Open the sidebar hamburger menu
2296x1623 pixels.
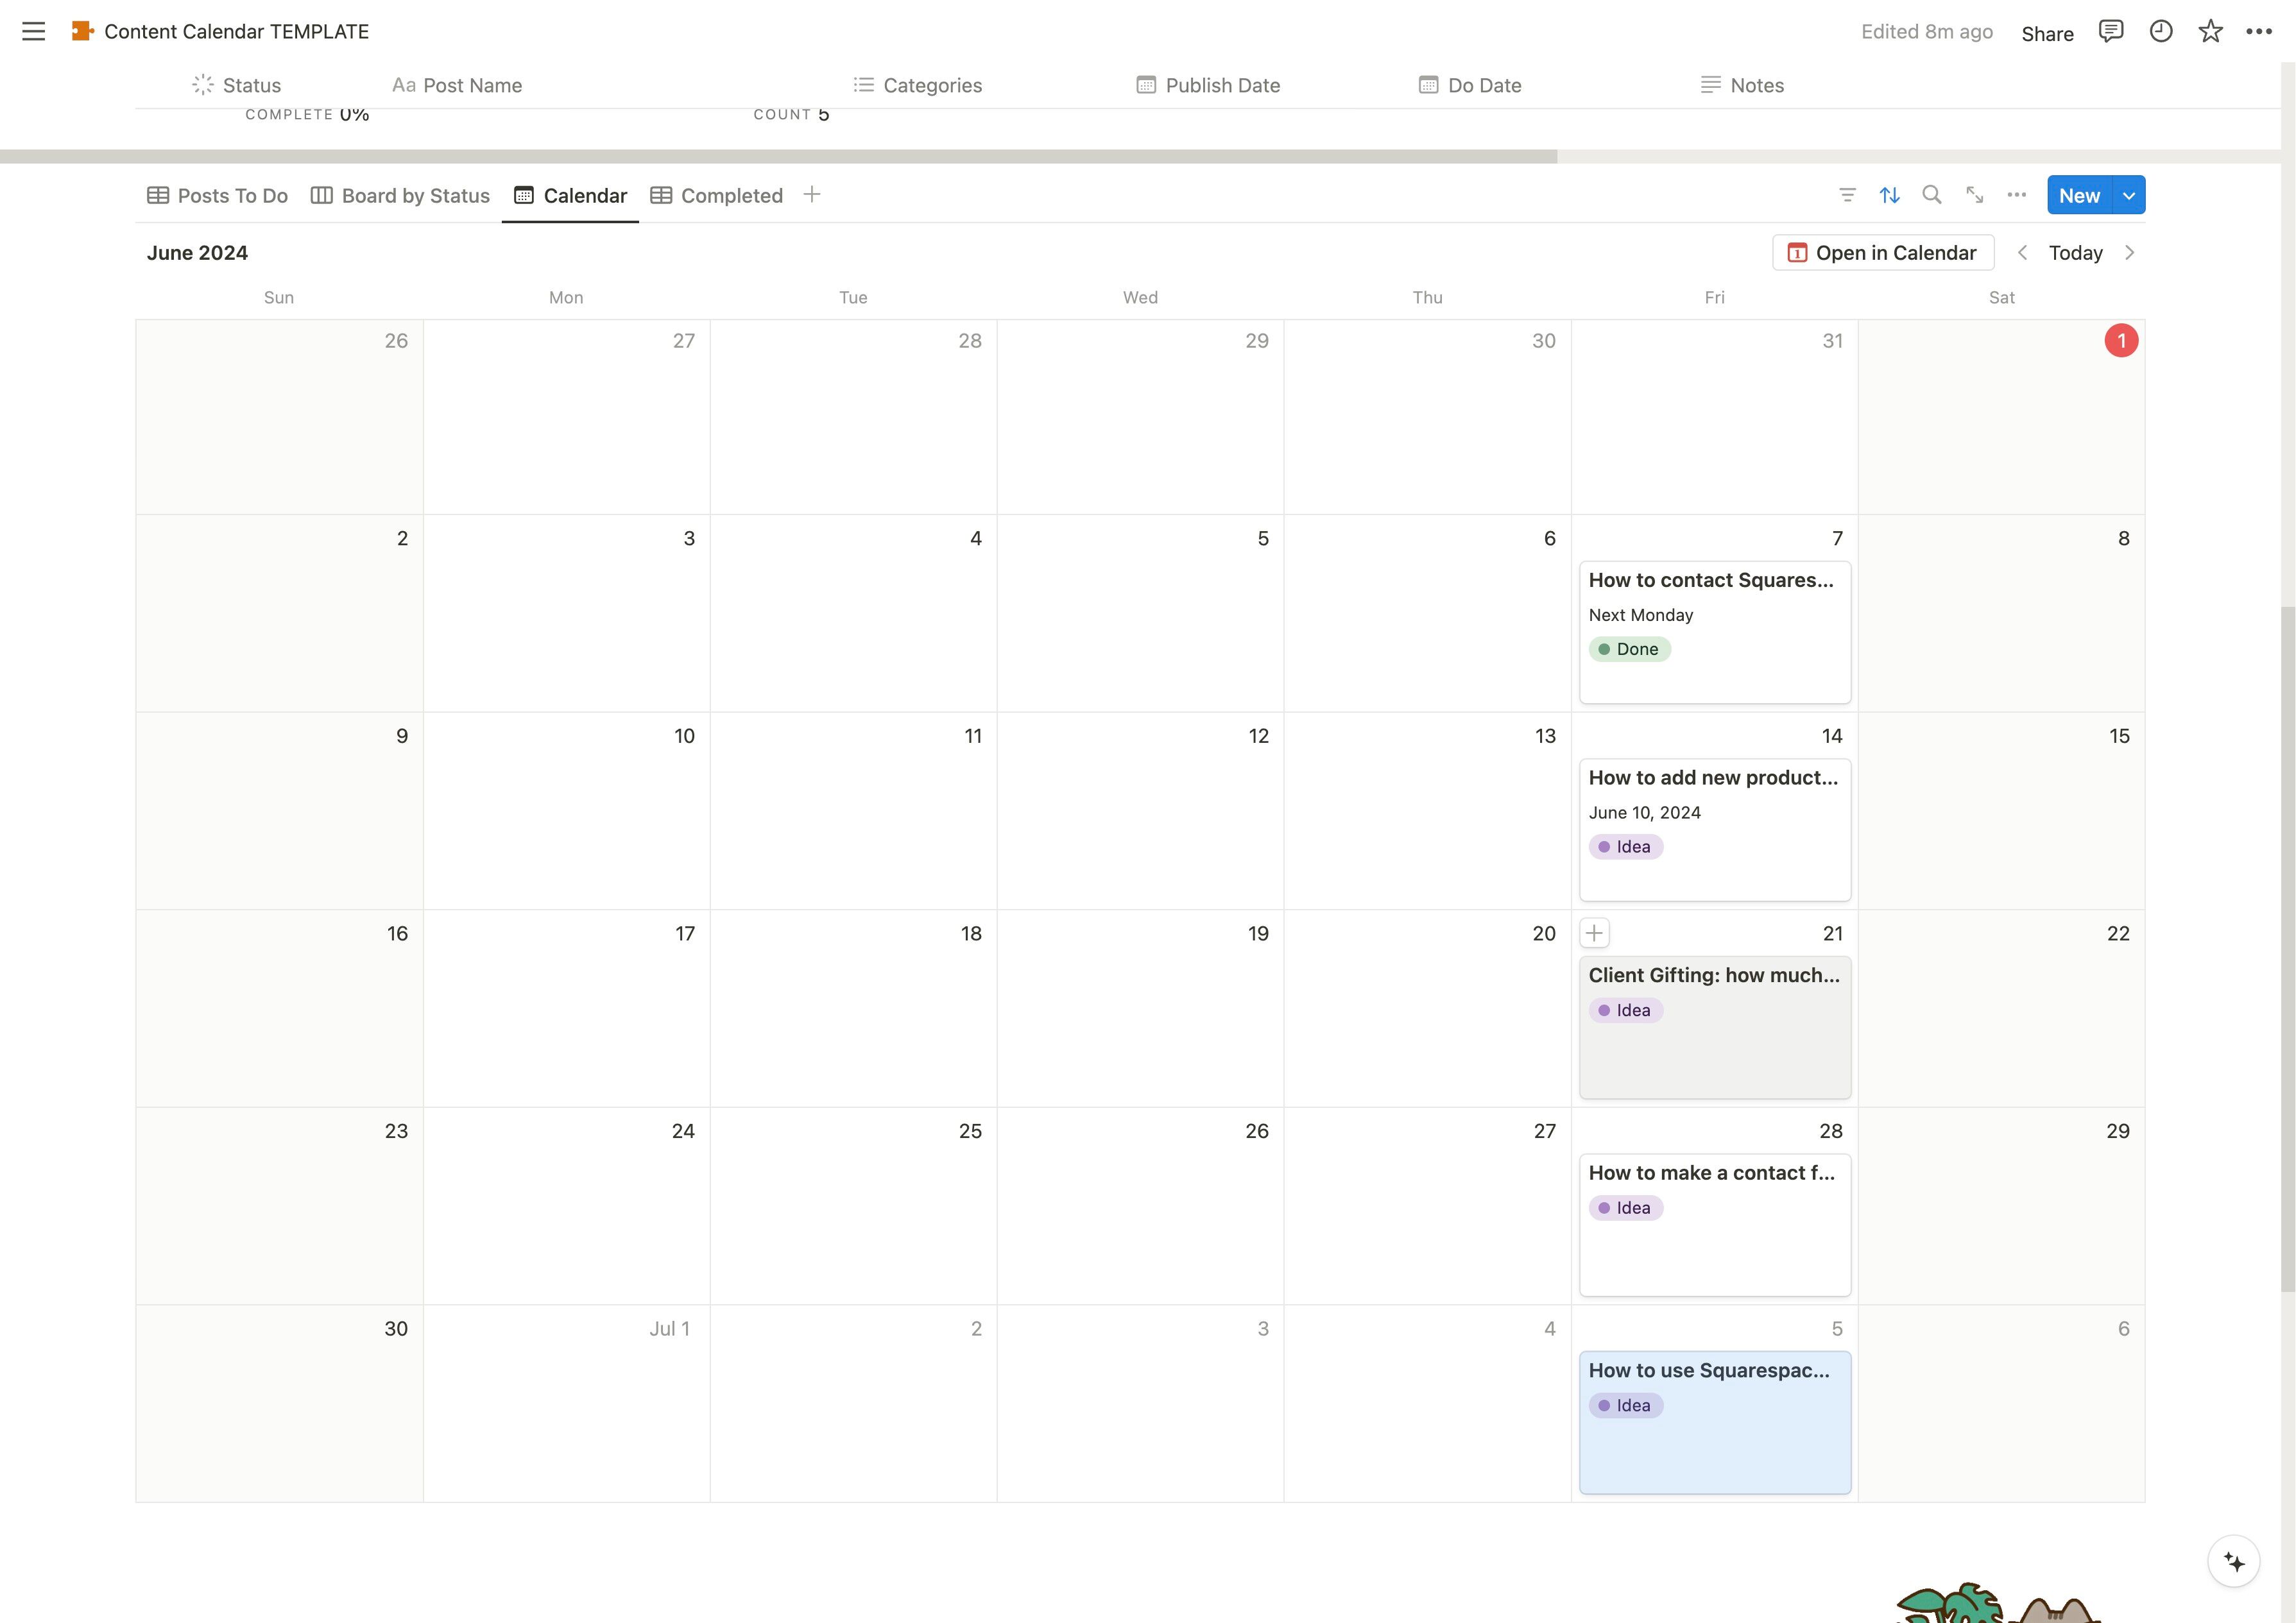pos(33,31)
